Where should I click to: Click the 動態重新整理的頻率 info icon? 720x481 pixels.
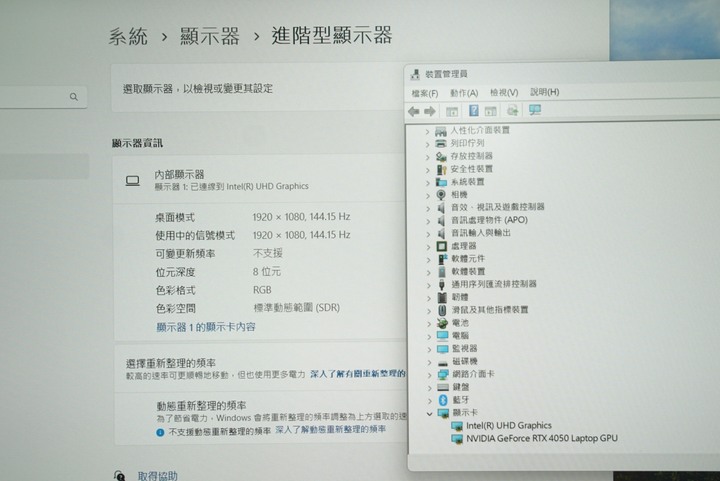160,432
